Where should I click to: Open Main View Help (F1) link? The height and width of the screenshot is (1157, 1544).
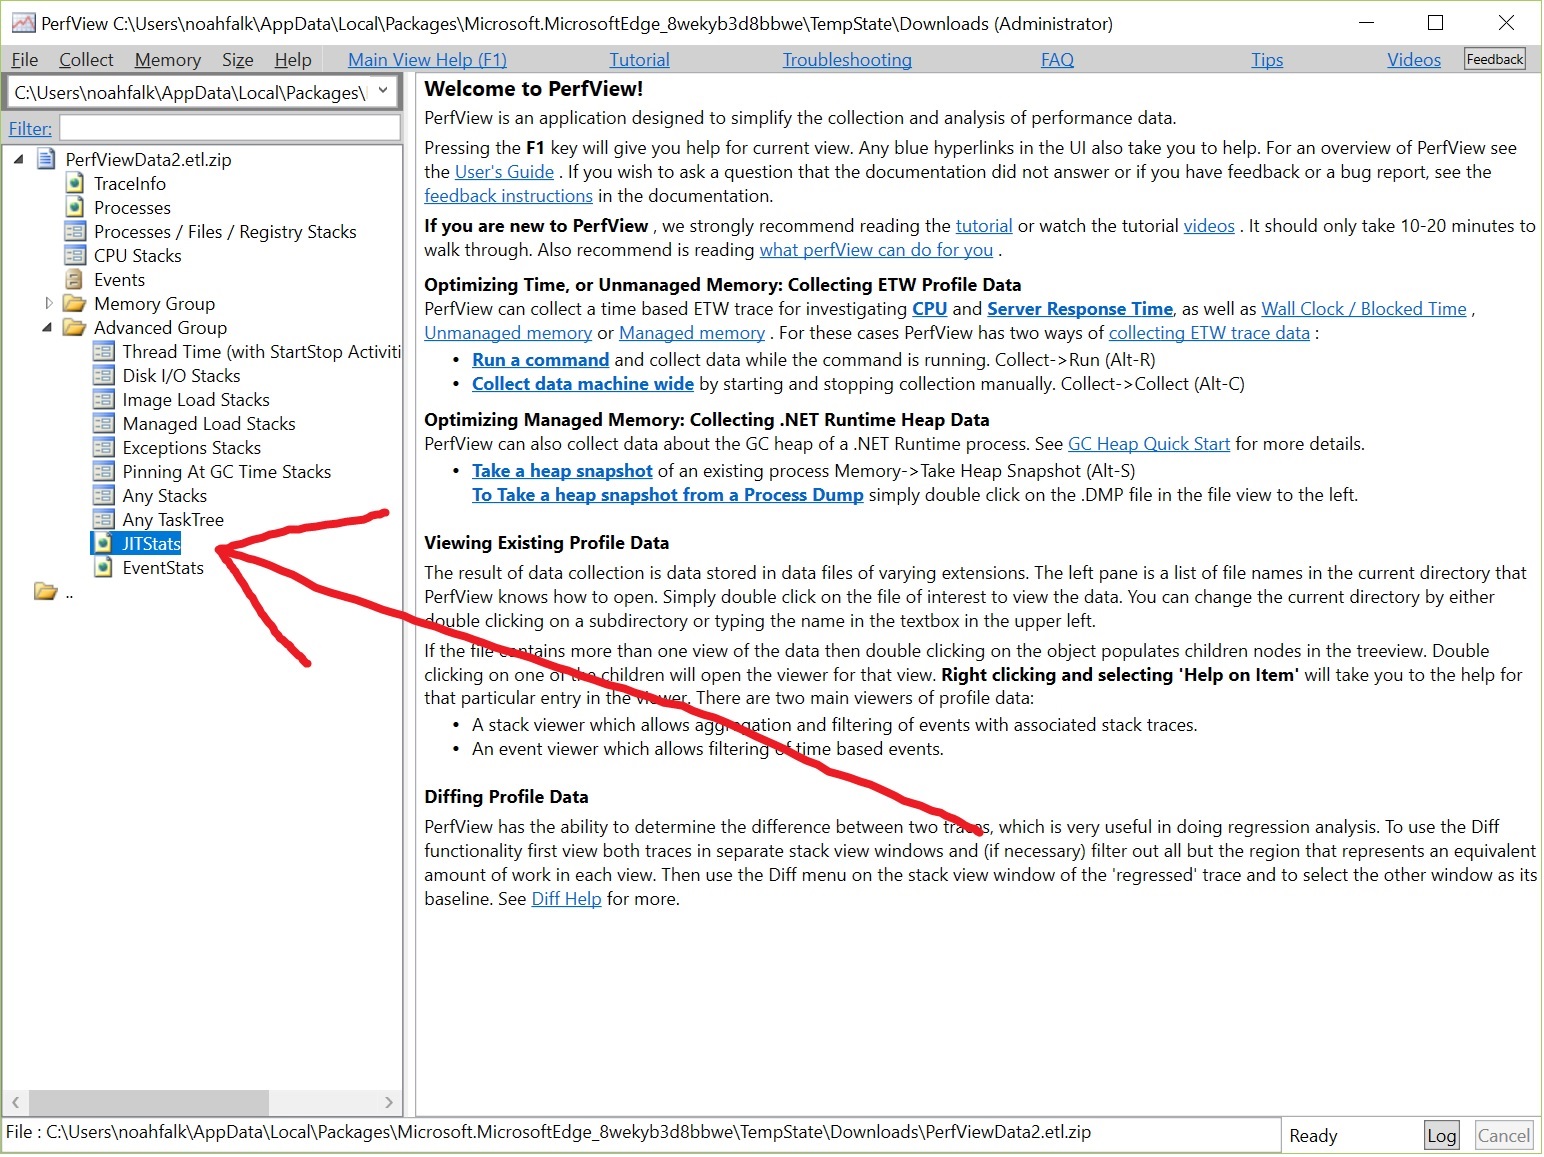[427, 60]
